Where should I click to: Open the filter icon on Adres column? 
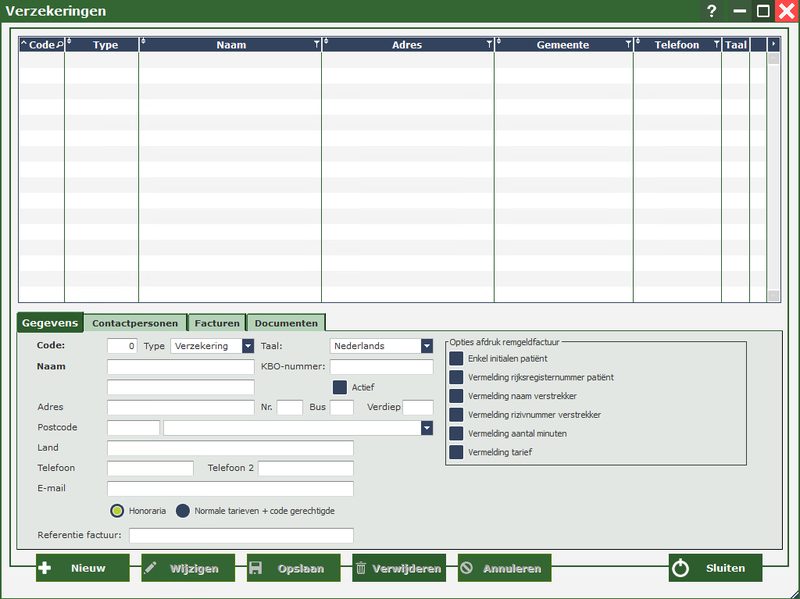coord(489,45)
